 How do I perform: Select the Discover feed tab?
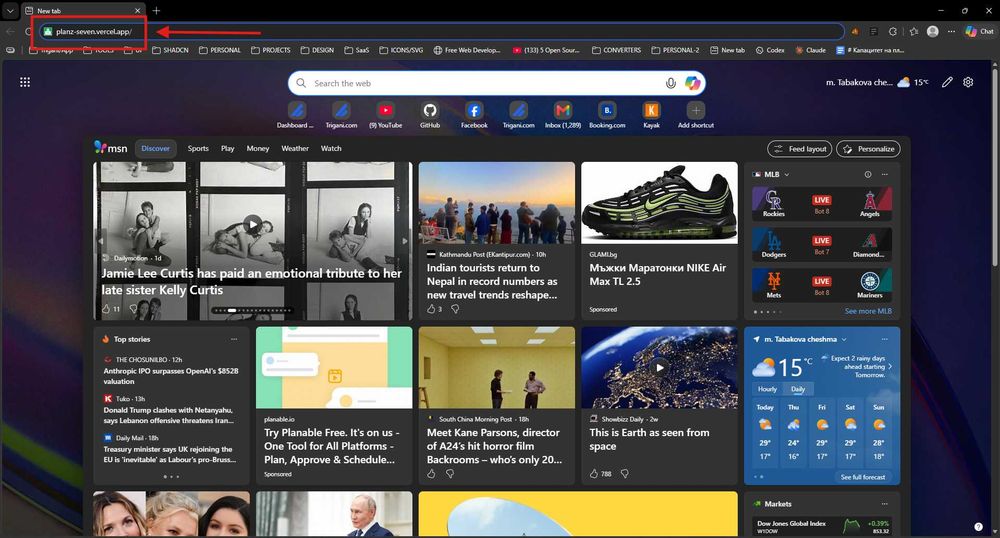tap(156, 148)
